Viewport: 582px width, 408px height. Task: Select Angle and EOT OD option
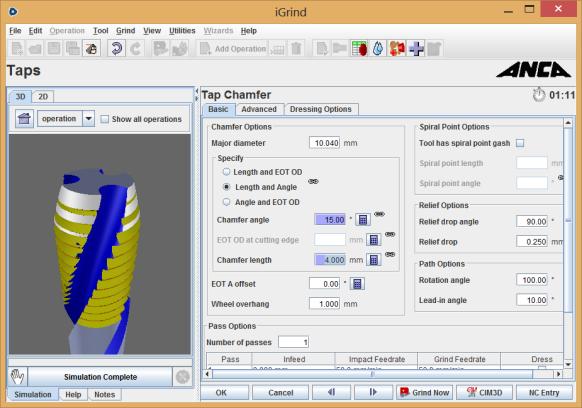click(x=226, y=202)
